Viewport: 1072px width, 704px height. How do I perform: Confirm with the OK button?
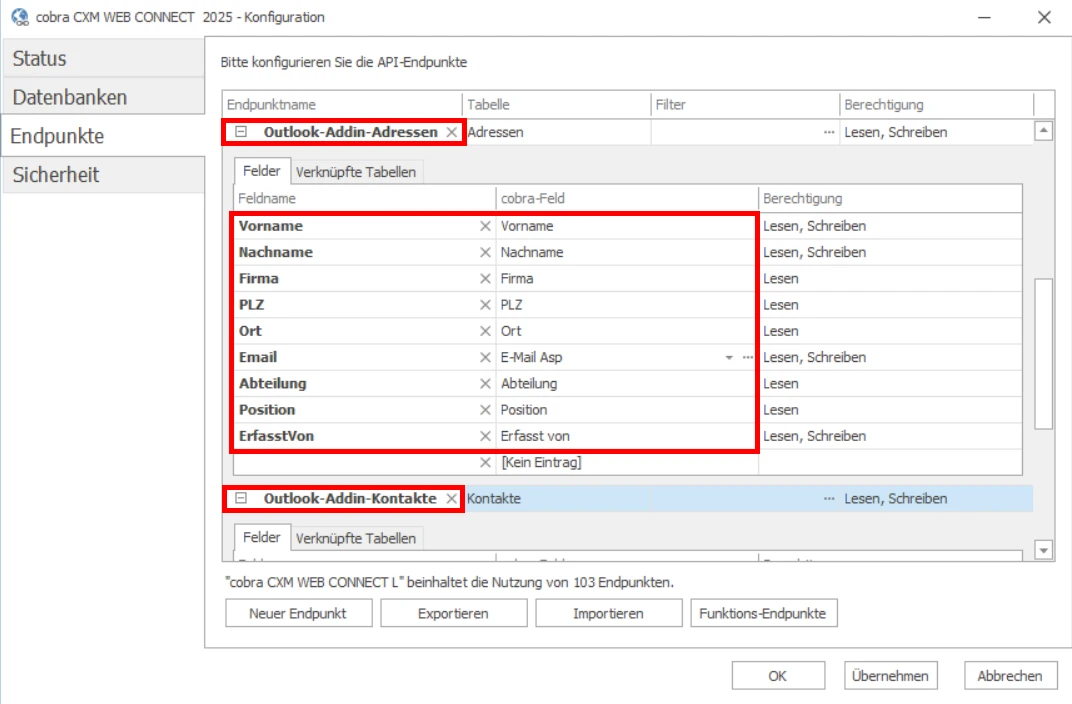pyautogui.click(x=778, y=676)
